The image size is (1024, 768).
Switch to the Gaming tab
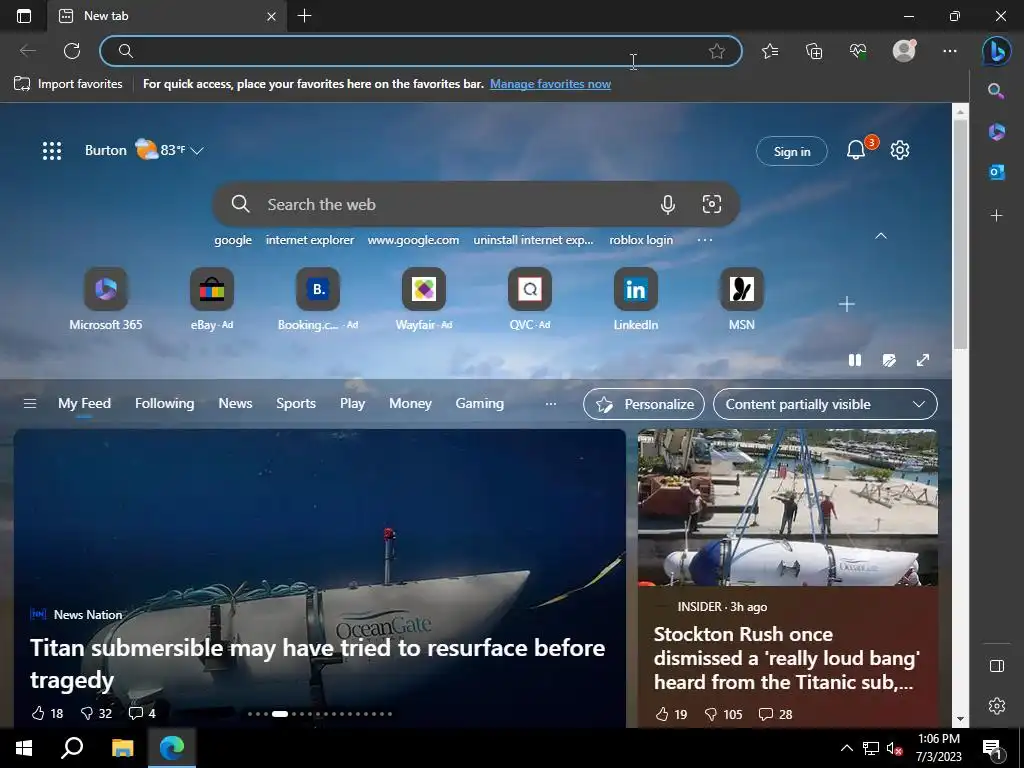[x=479, y=404]
